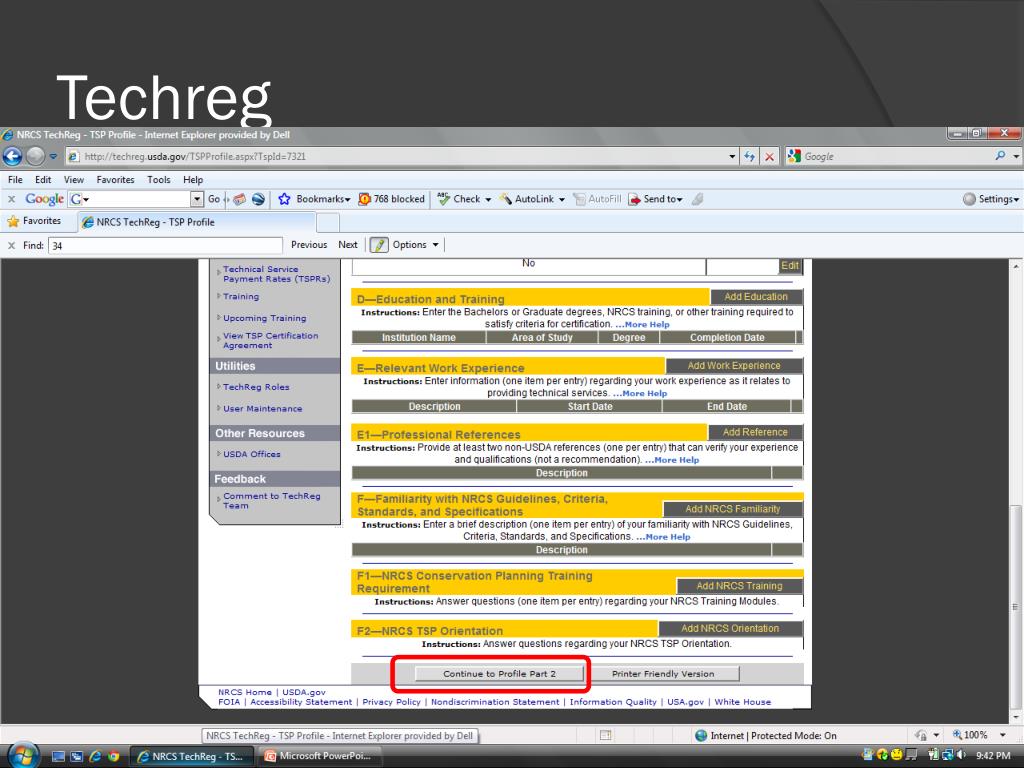
Task: Click the Add Education button
Action: pos(756,296)
